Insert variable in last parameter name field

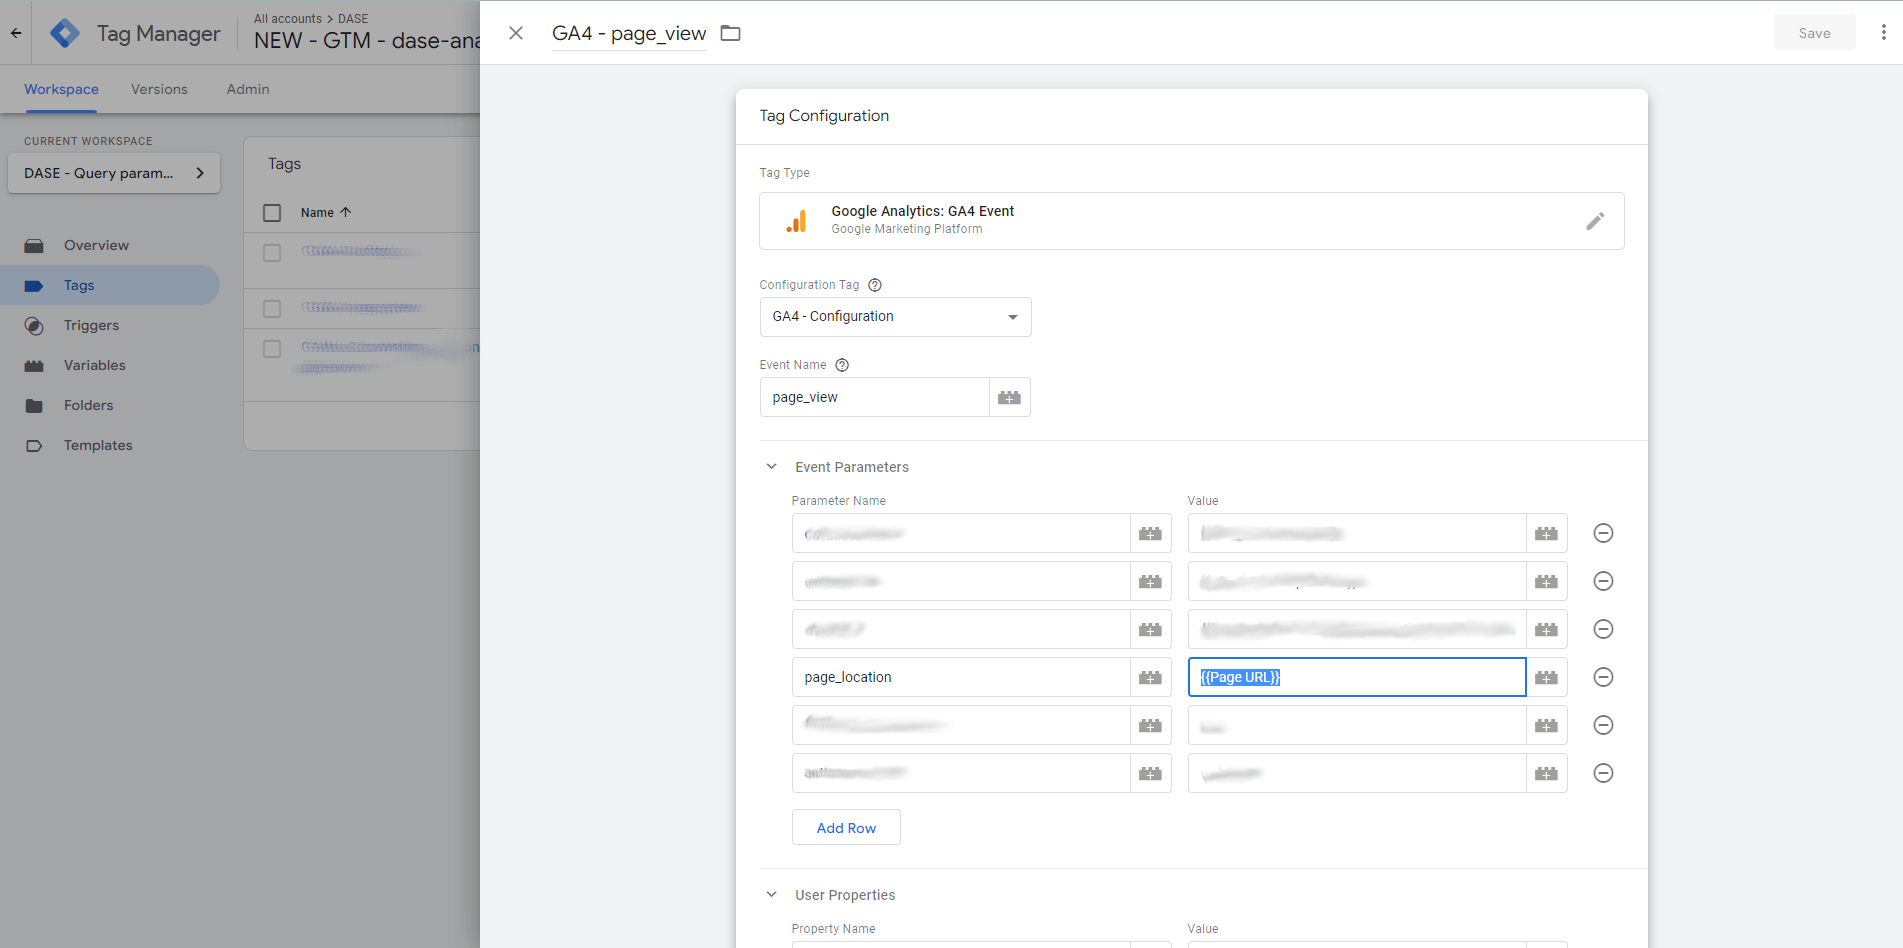(1151, 773)
